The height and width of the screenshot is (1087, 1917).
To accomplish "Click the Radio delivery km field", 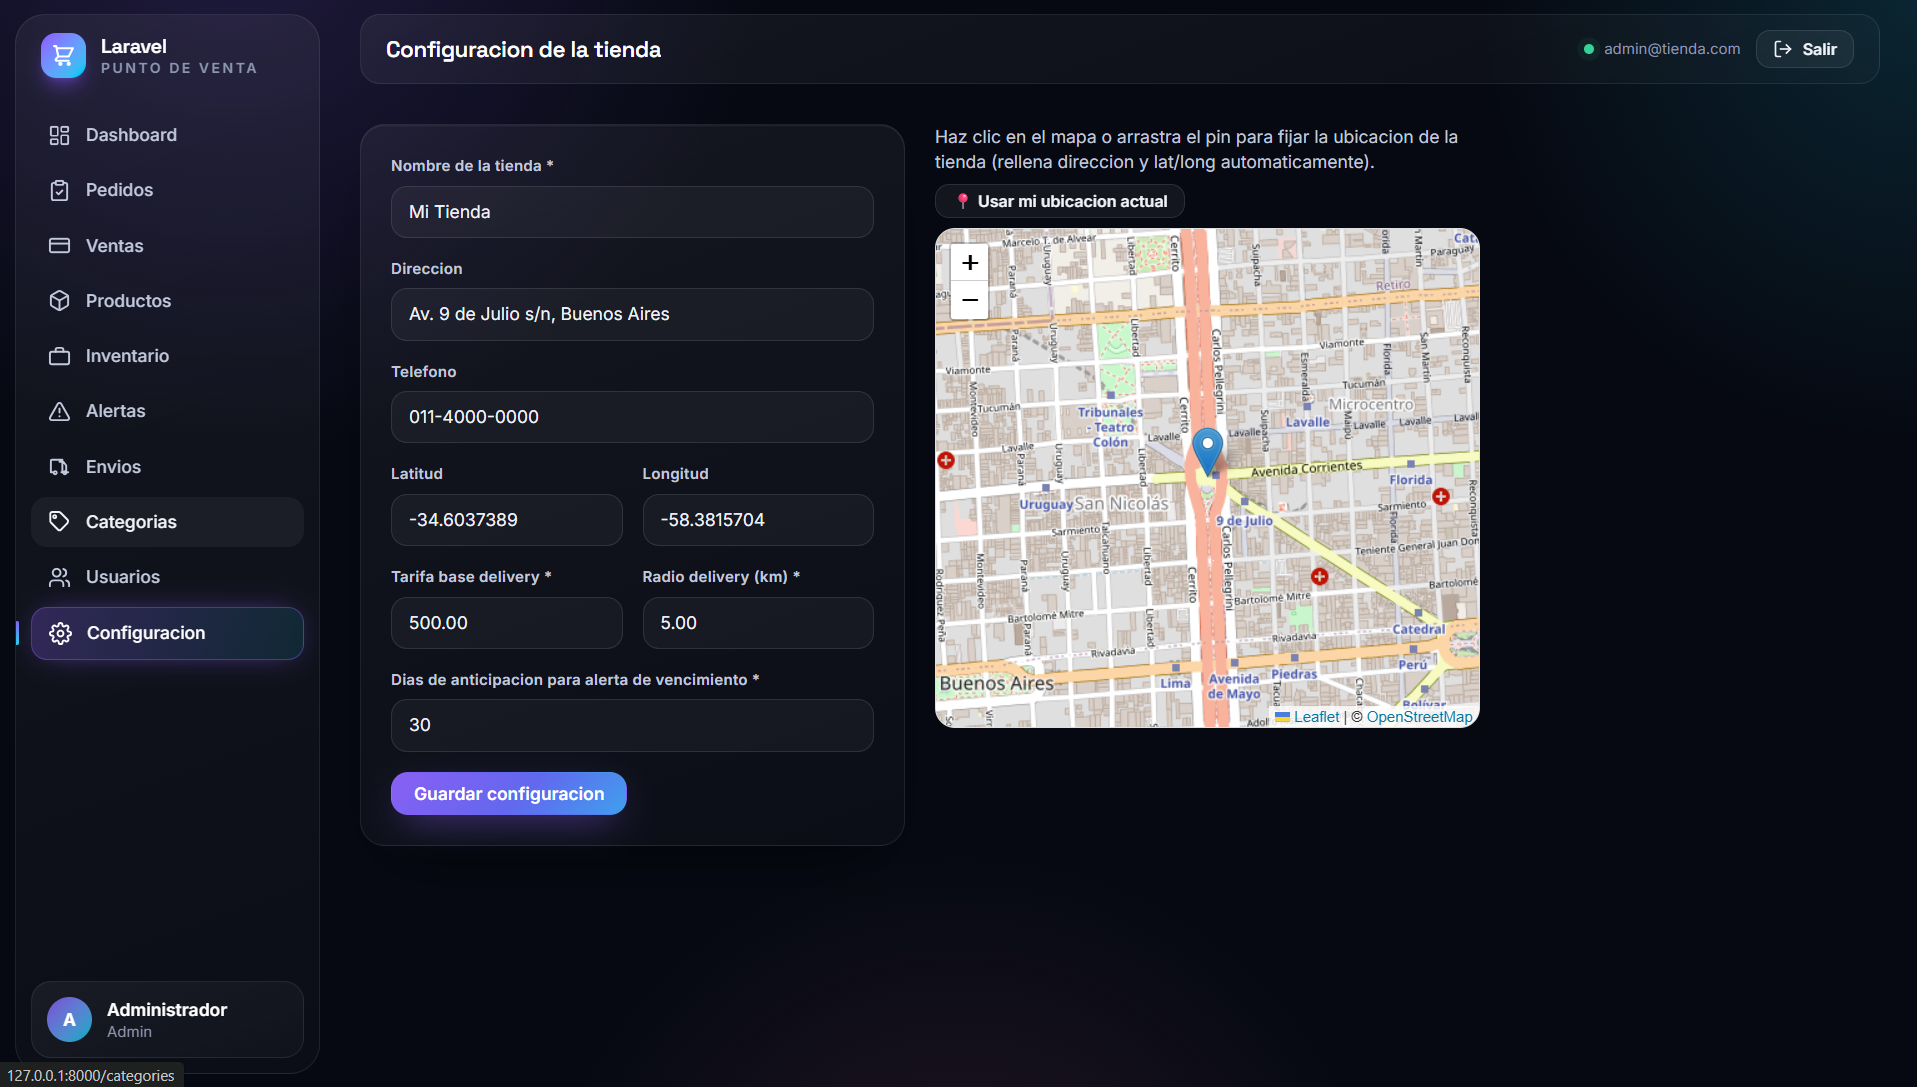I will (x=758, y=623).
